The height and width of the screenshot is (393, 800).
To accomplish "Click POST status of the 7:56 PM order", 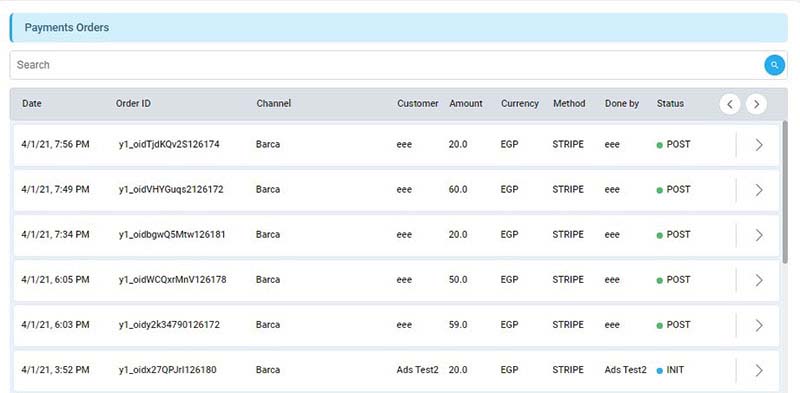I will pos(673,144).
